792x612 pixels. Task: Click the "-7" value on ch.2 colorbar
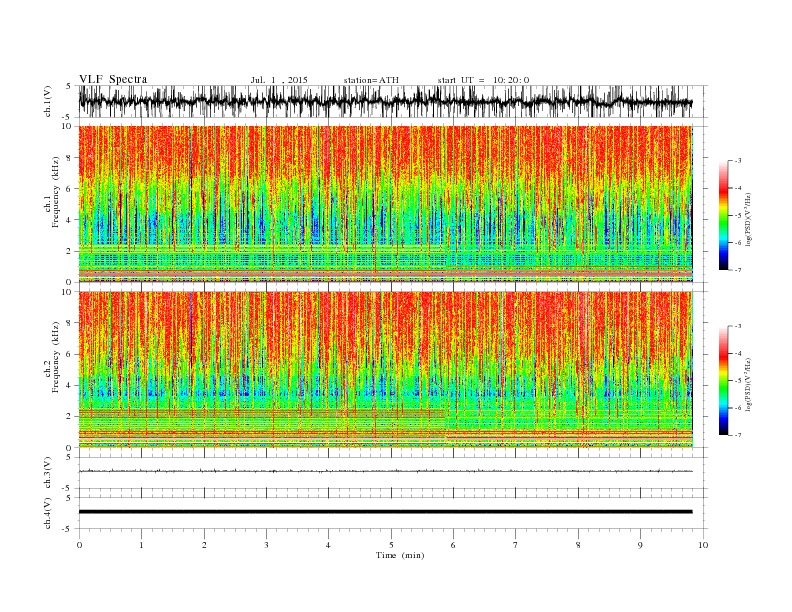click(x=737, y=435)
